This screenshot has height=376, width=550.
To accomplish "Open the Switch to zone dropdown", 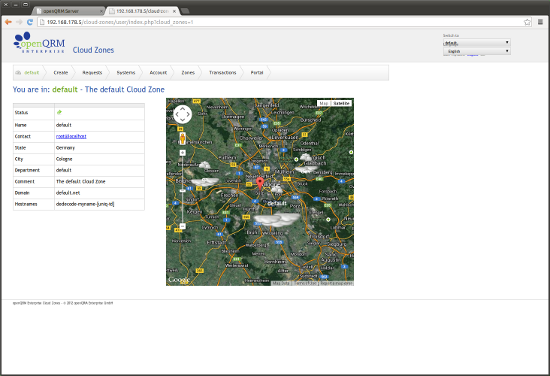I will (x=476, y=42).
